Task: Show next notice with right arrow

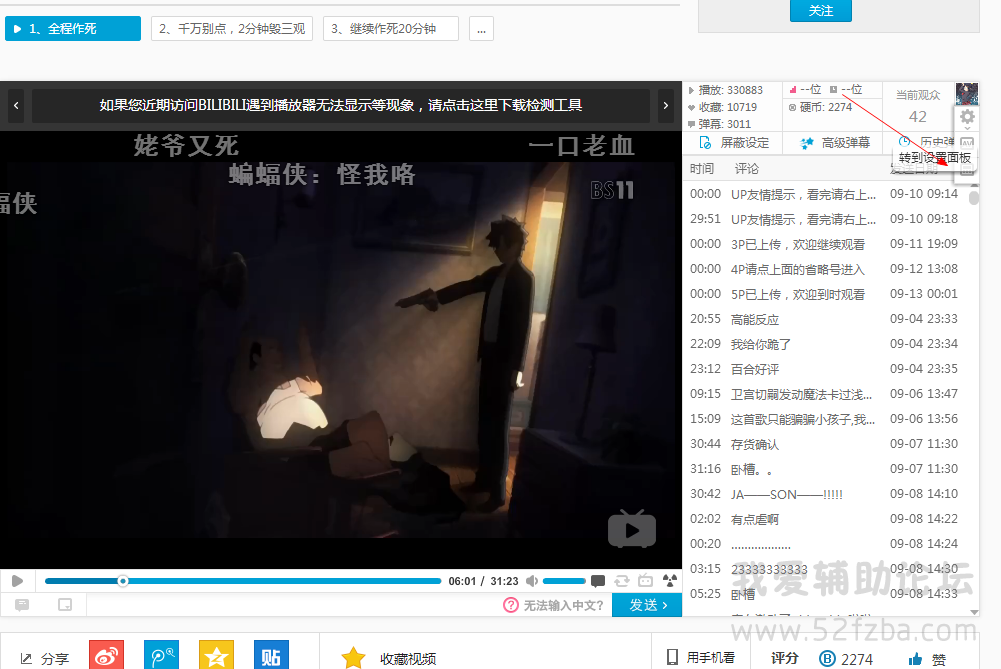Action: (x=665, y=105)
